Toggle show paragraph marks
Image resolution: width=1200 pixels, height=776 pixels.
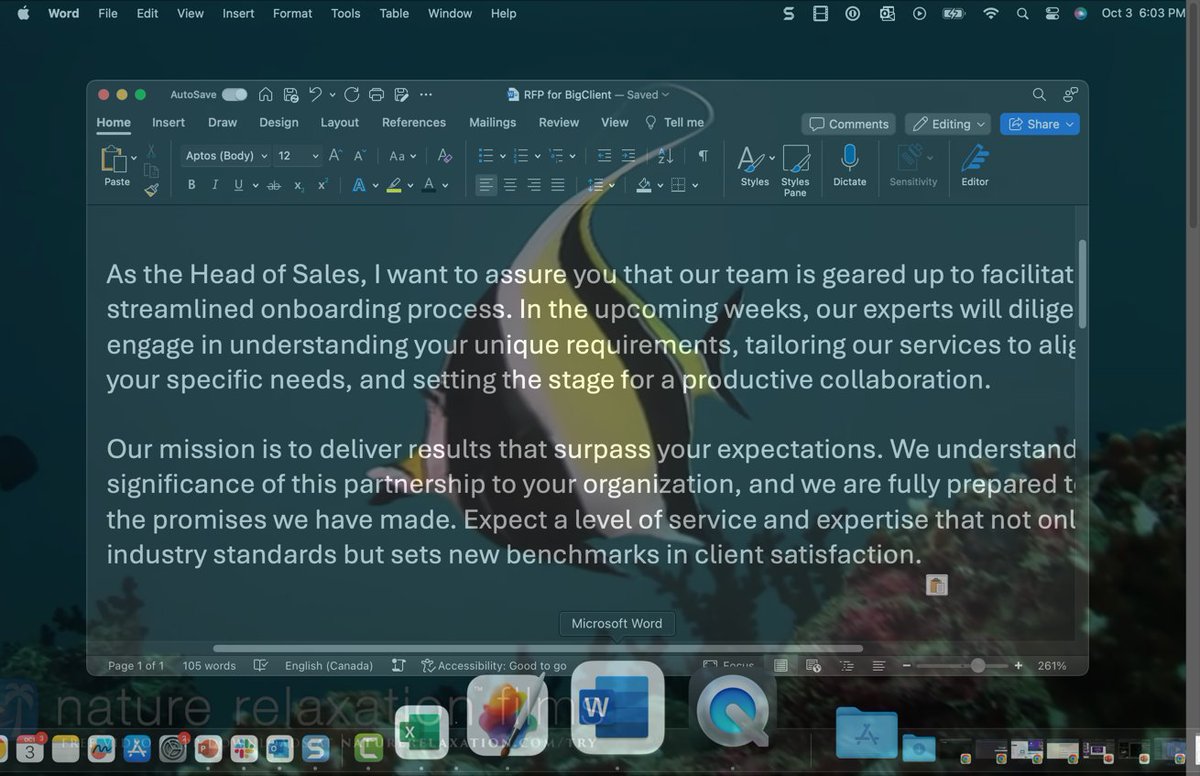pyautogui.click(x=703, y=156)
